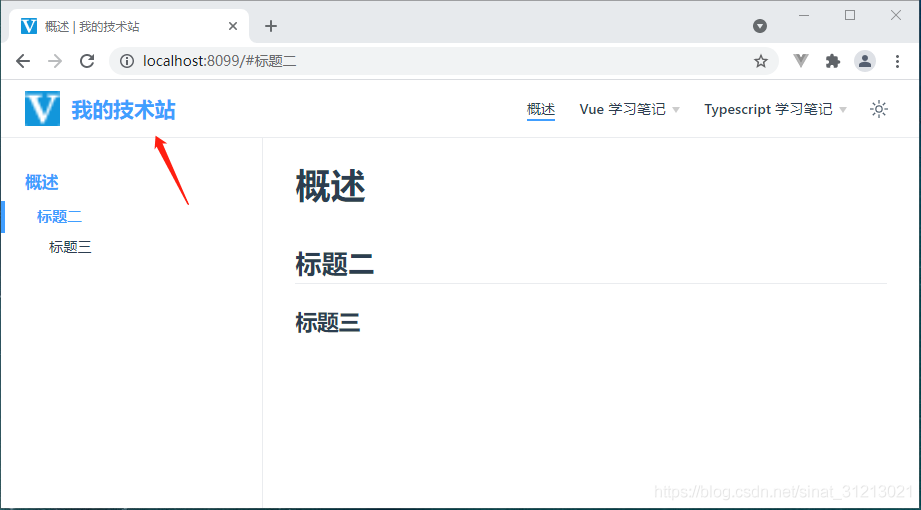
Task: Jump to 标题二 in the sidebar
Action: [x=59, y=216]
